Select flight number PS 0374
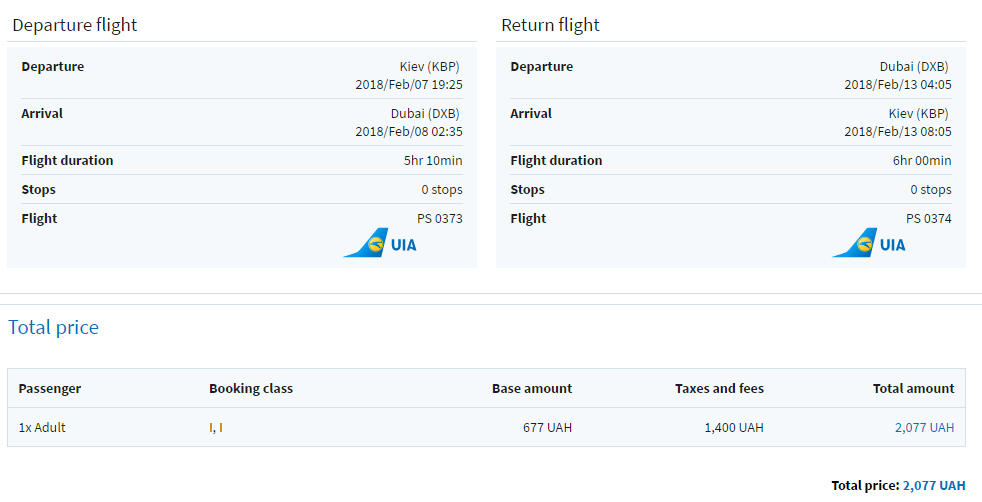The height and width of the screenshot is (502, 982). [x=929, y=218]
